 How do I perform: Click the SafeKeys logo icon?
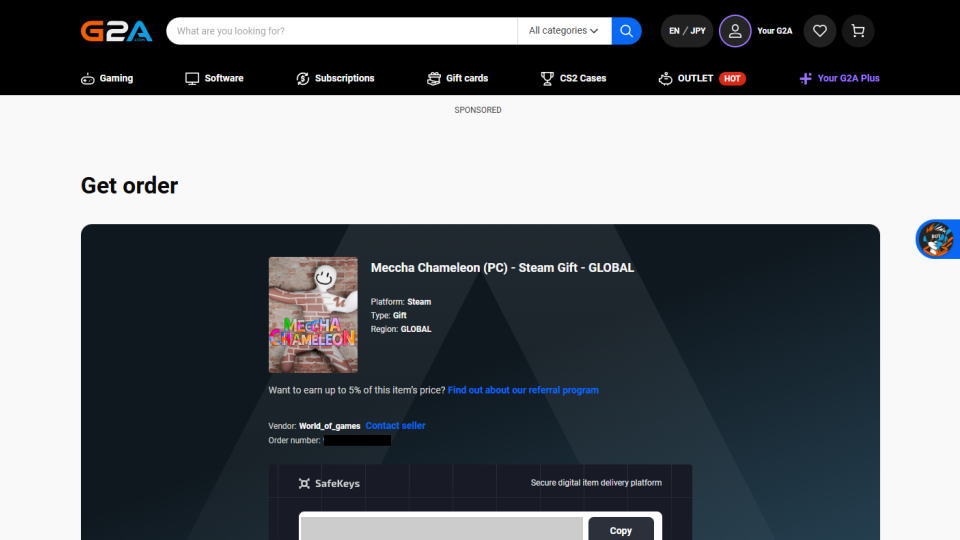pyautogui.click(x=304, y=484)
